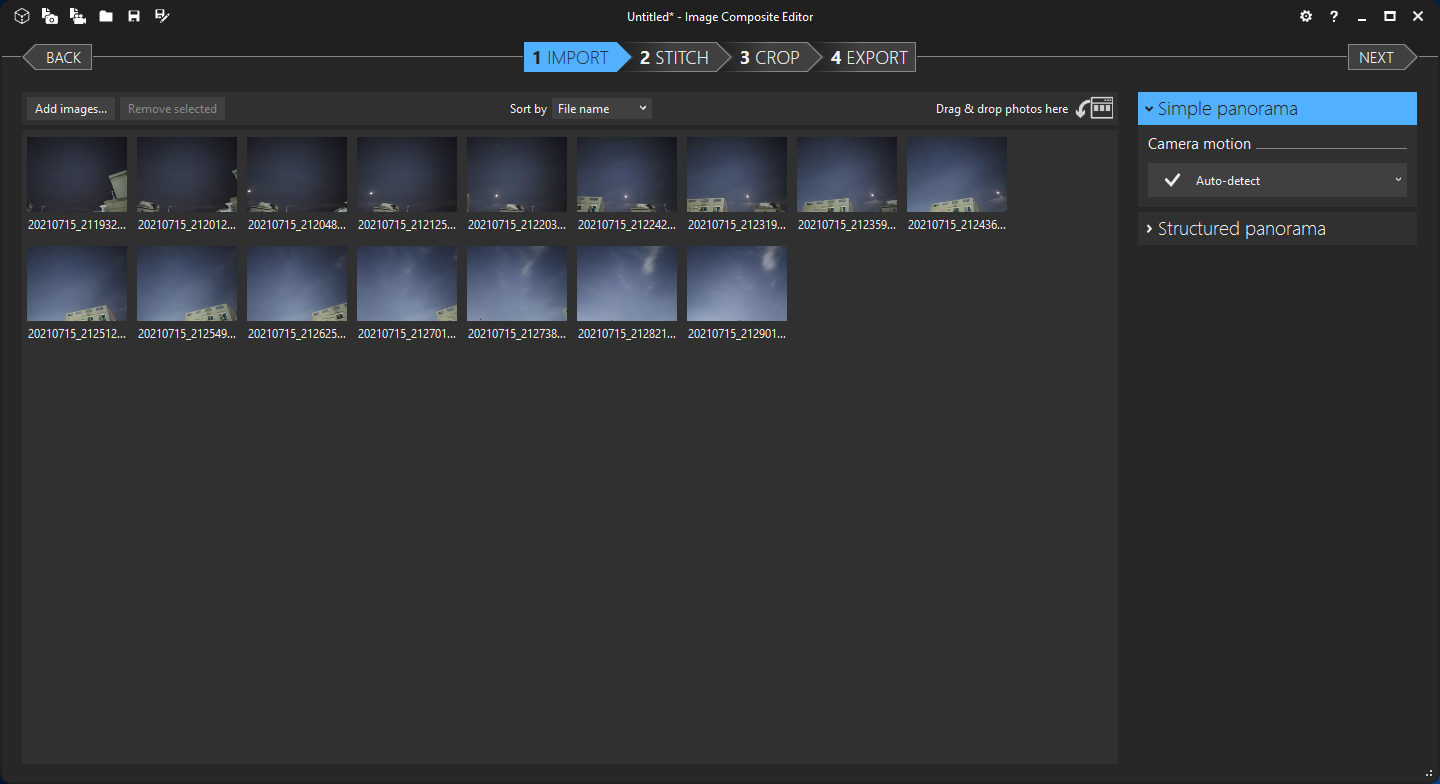This screenshot has width=1440, height=784.
Task: Open the Camera motion Auto-detect dropdown
Action: click(x=1277, y=180)
